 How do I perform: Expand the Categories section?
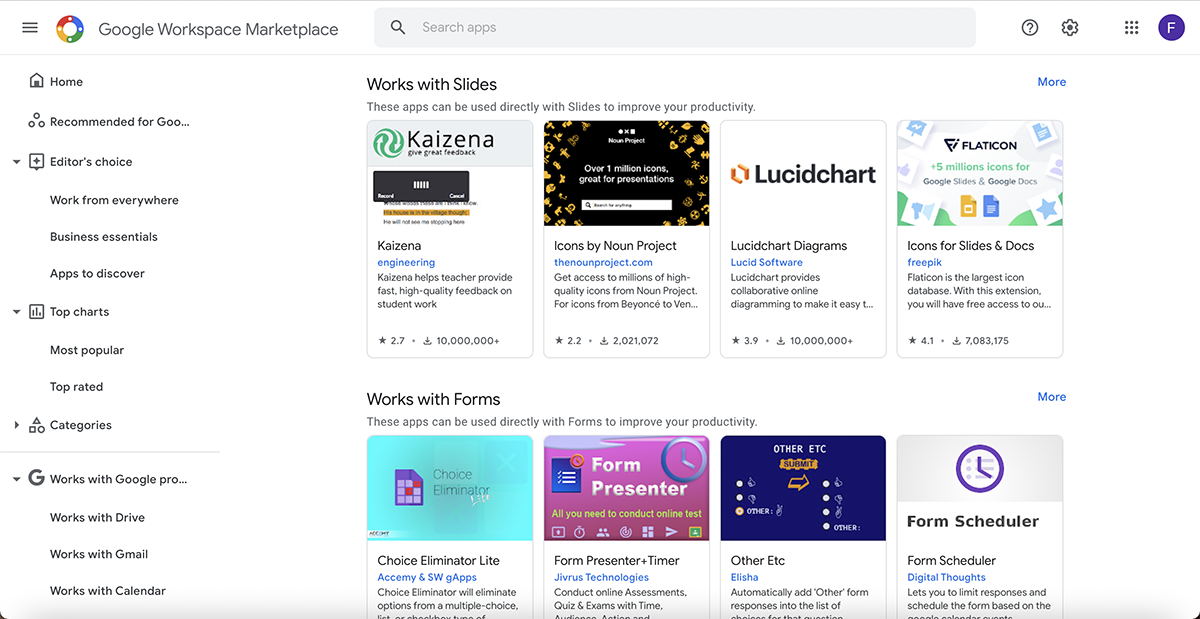pos(16,424)
